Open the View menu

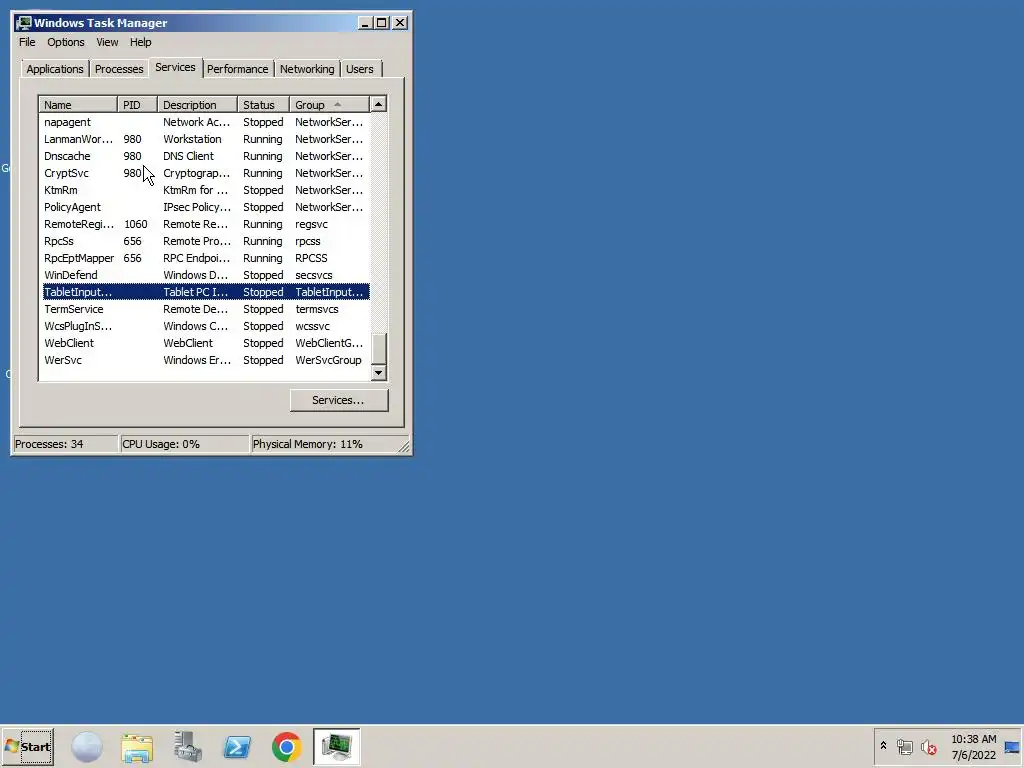[107, 42]
